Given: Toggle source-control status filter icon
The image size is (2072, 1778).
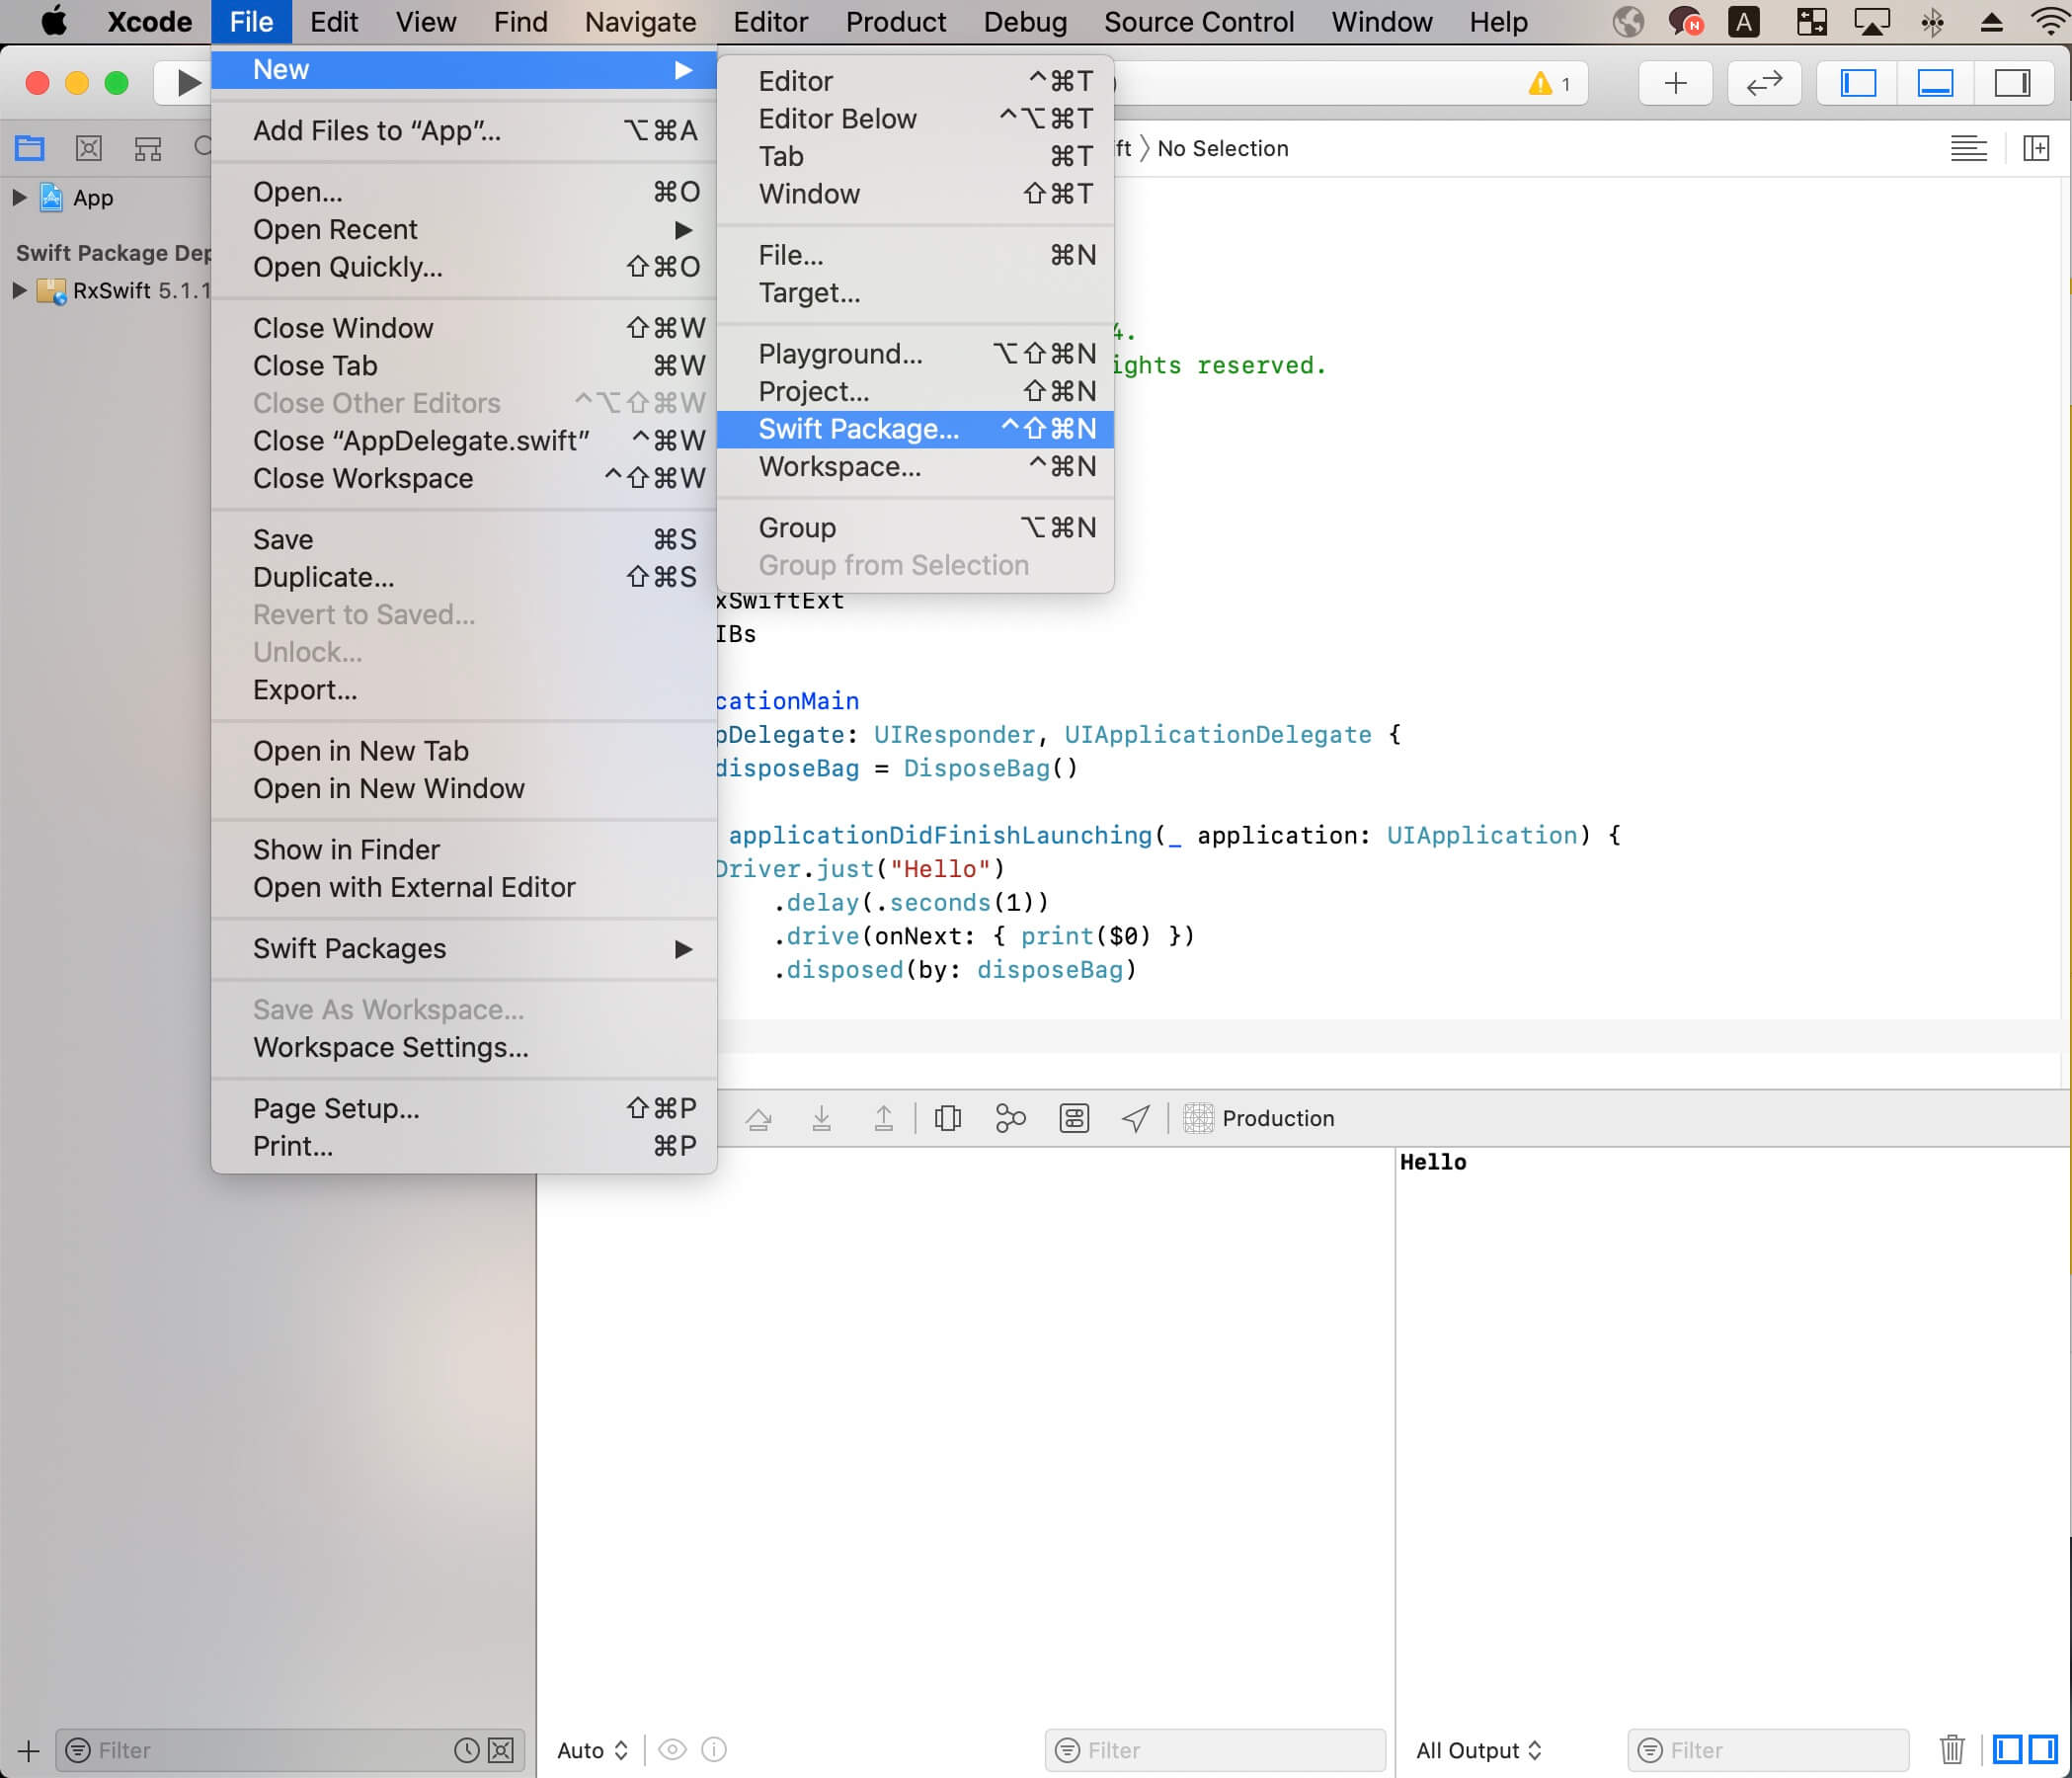Looking at the screenshot, I should tap(501, 1749).
